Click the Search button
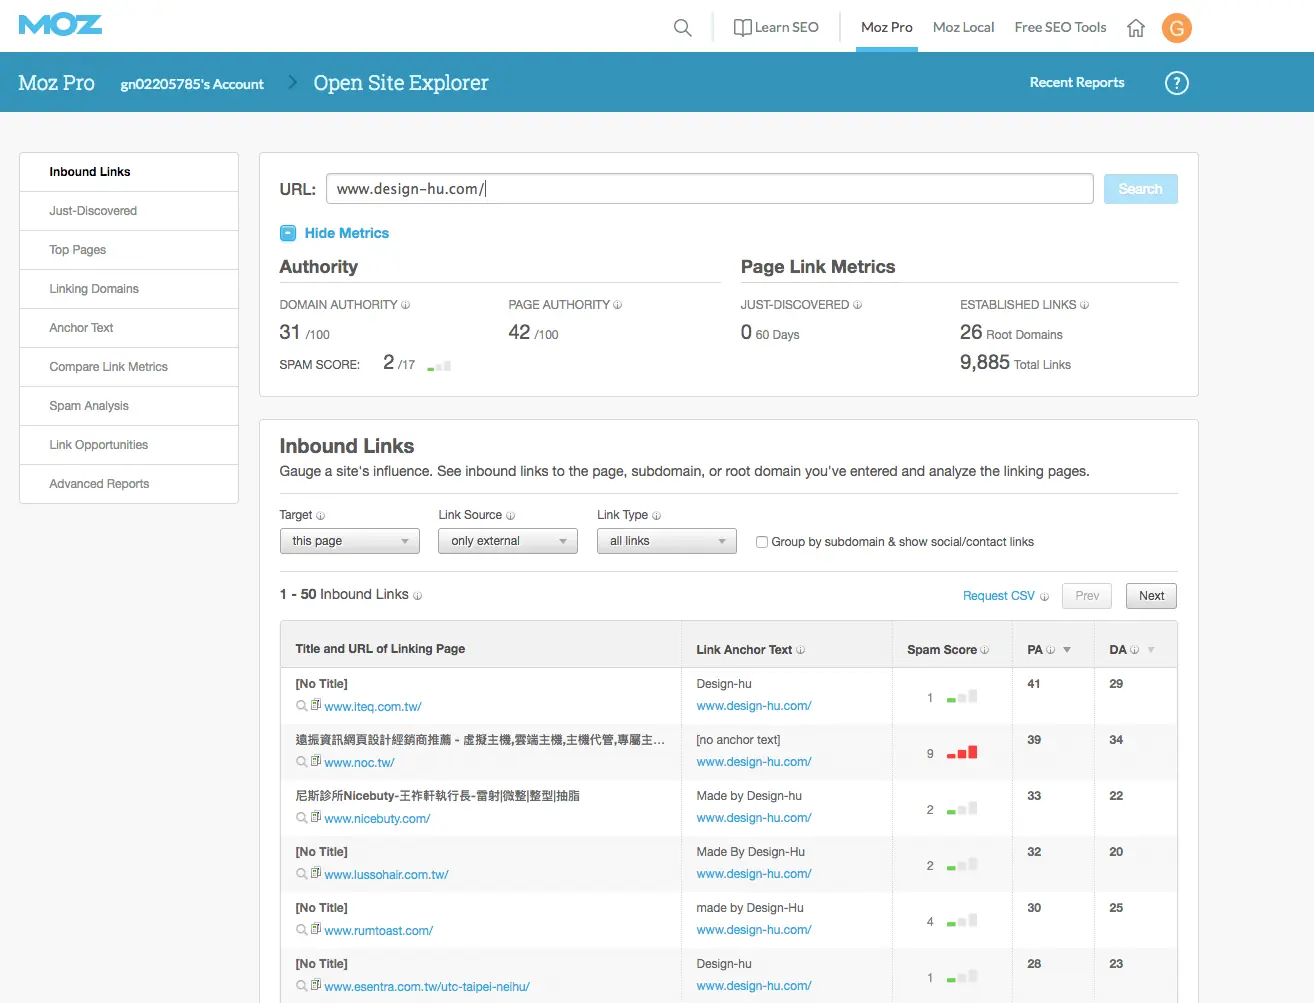Image resolution: width=1314 pixels, height=1003 pixels. (1140, 189)
